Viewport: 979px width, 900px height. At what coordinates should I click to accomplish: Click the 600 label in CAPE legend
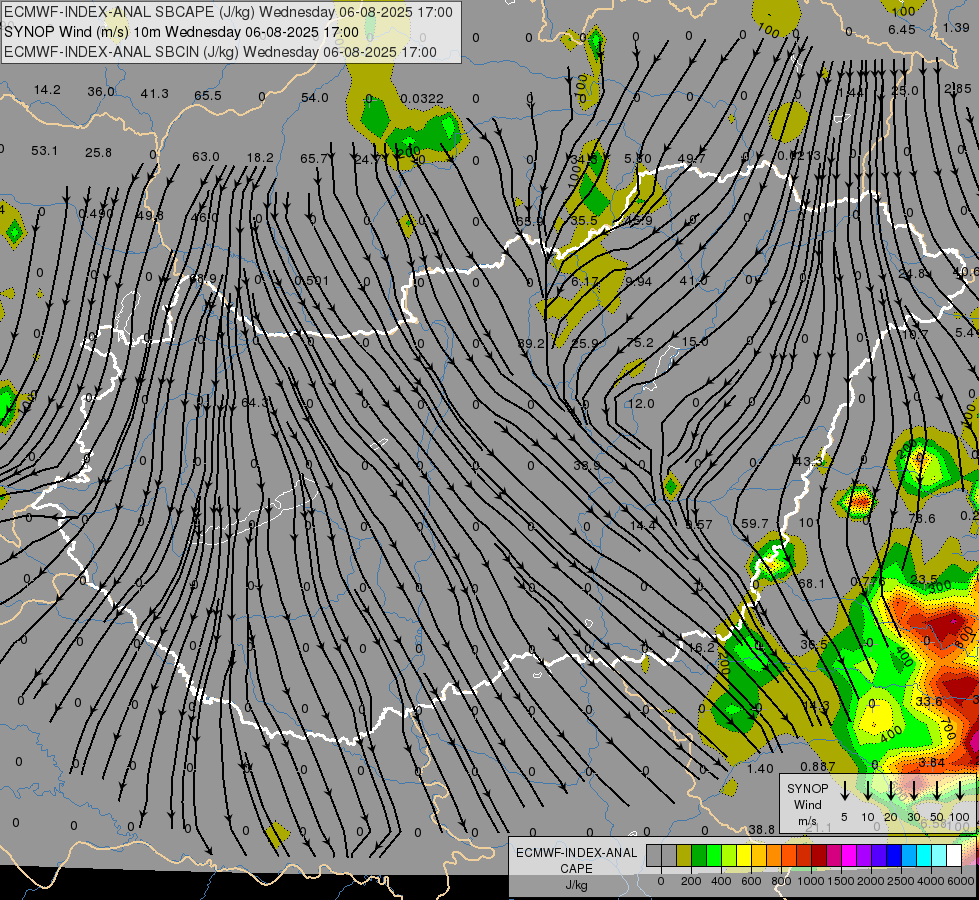(x=751, y=881)
